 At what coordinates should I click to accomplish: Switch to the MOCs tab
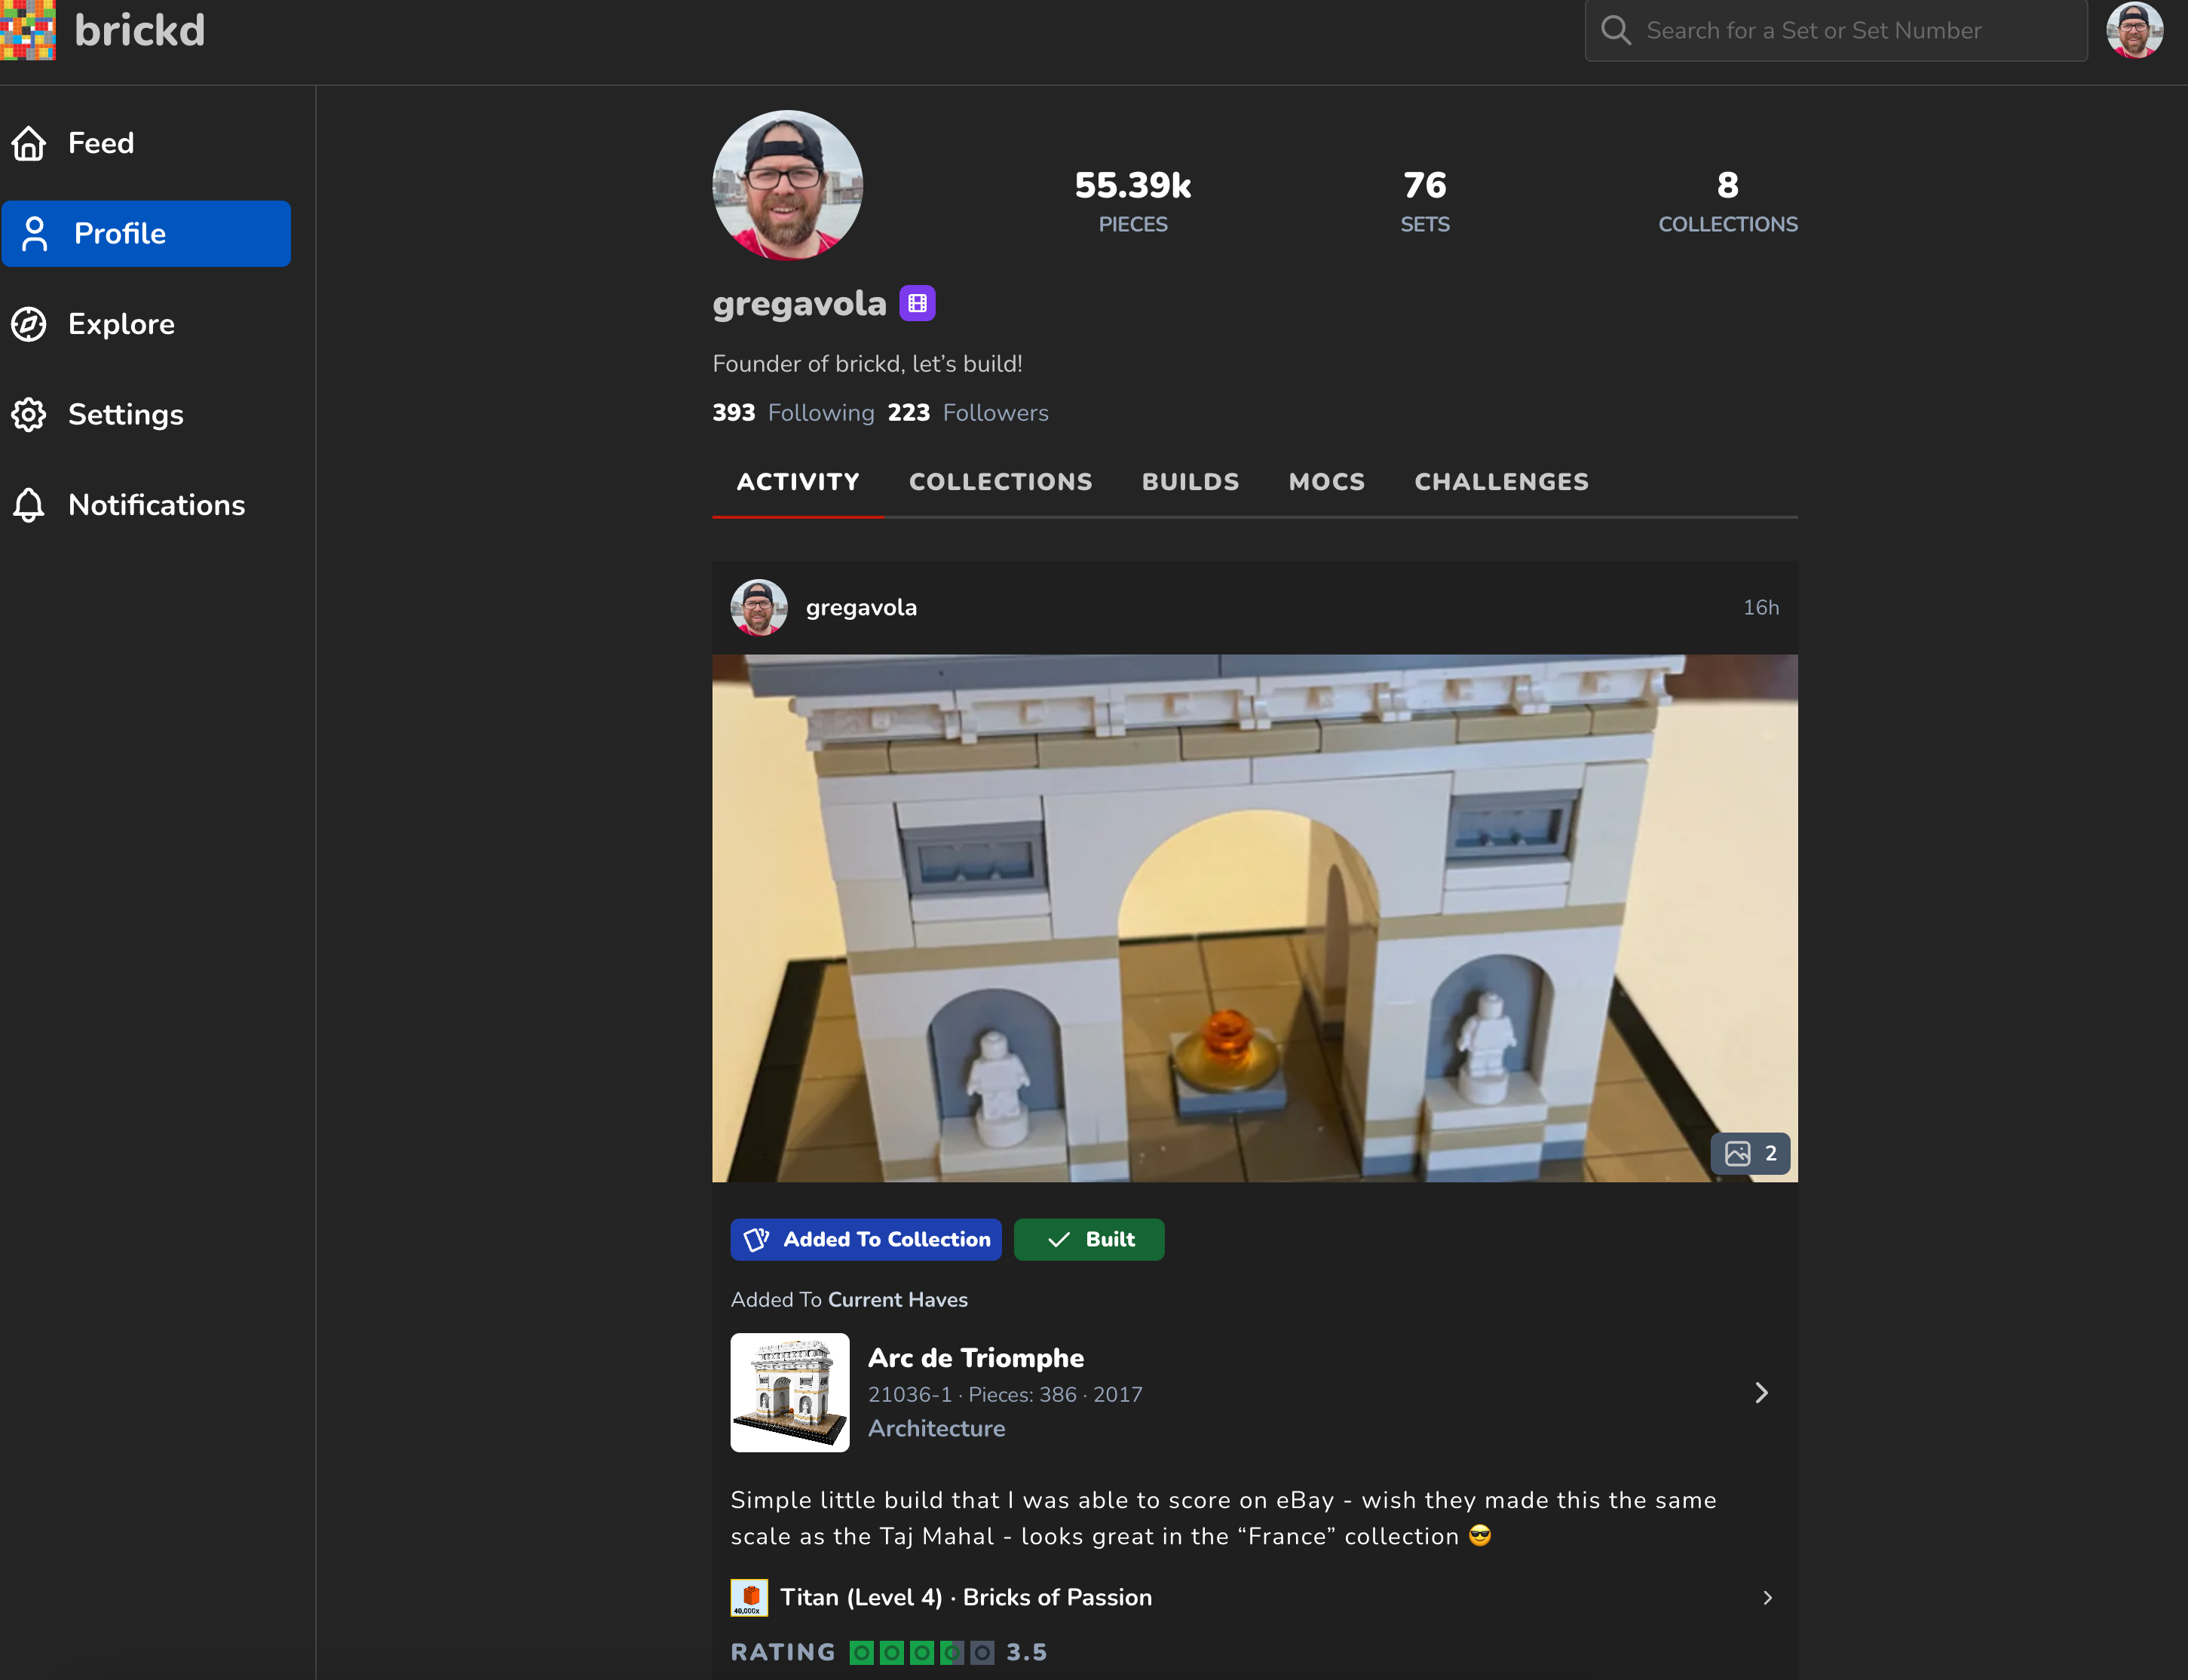[1326, 482]
